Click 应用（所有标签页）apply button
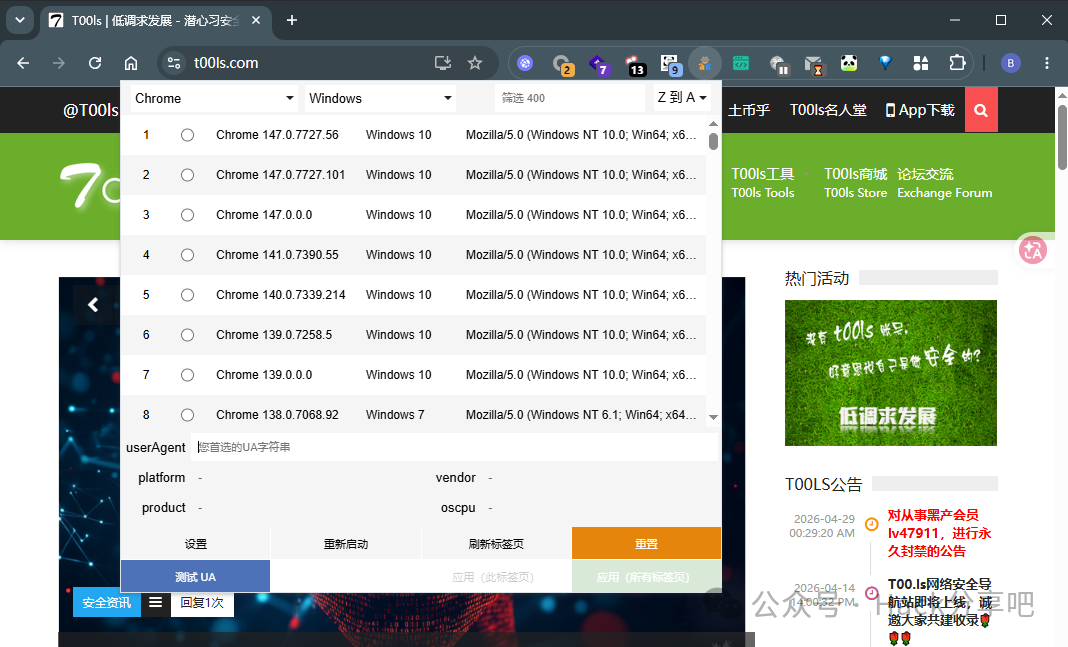The image size is (1068, 647). 644,577
